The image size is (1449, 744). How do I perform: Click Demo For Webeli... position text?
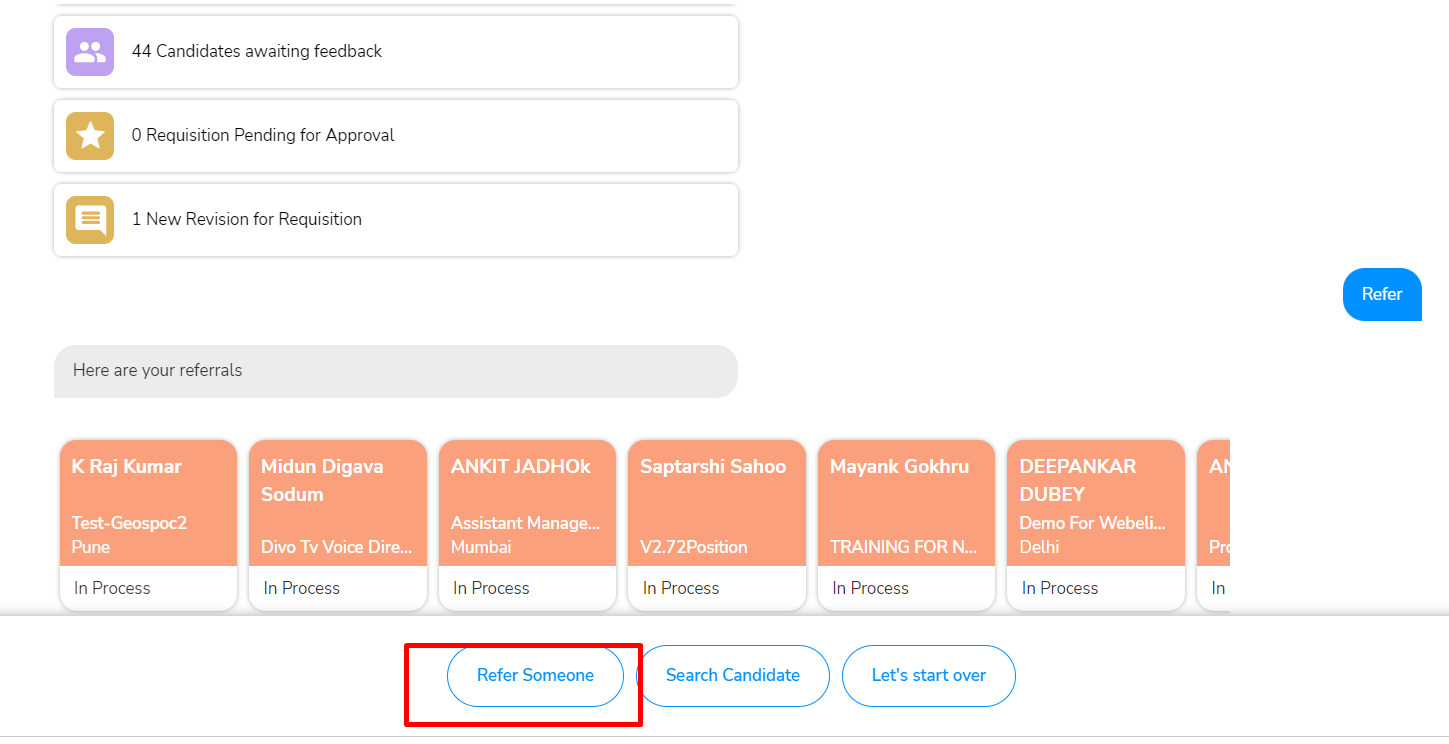tap(1093, 523)
